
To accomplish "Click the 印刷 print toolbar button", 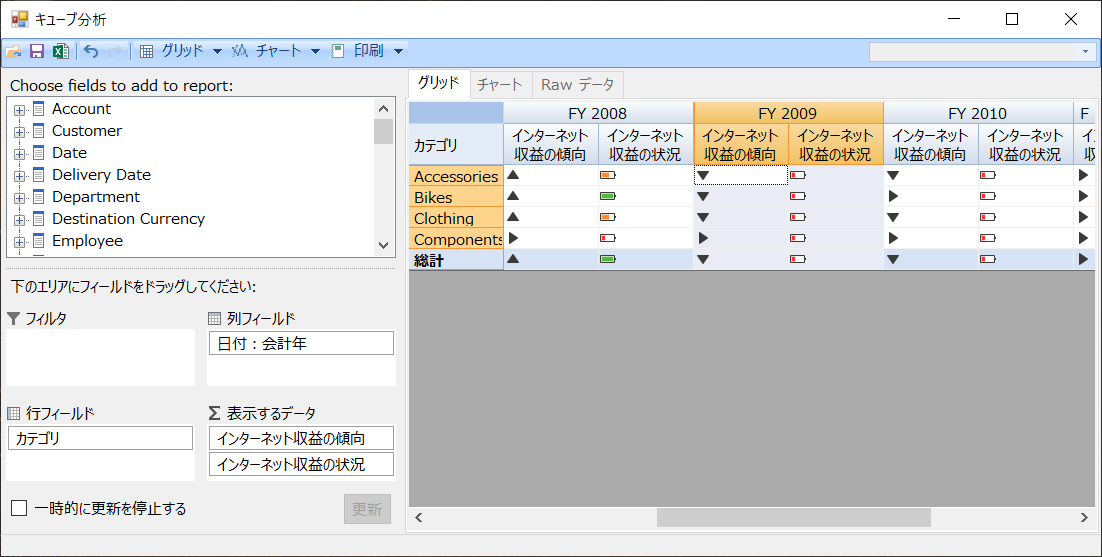I will 358,51.
